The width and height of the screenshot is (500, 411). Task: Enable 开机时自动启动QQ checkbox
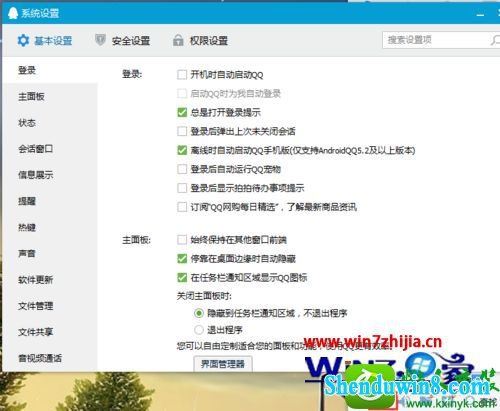point(182,75)
